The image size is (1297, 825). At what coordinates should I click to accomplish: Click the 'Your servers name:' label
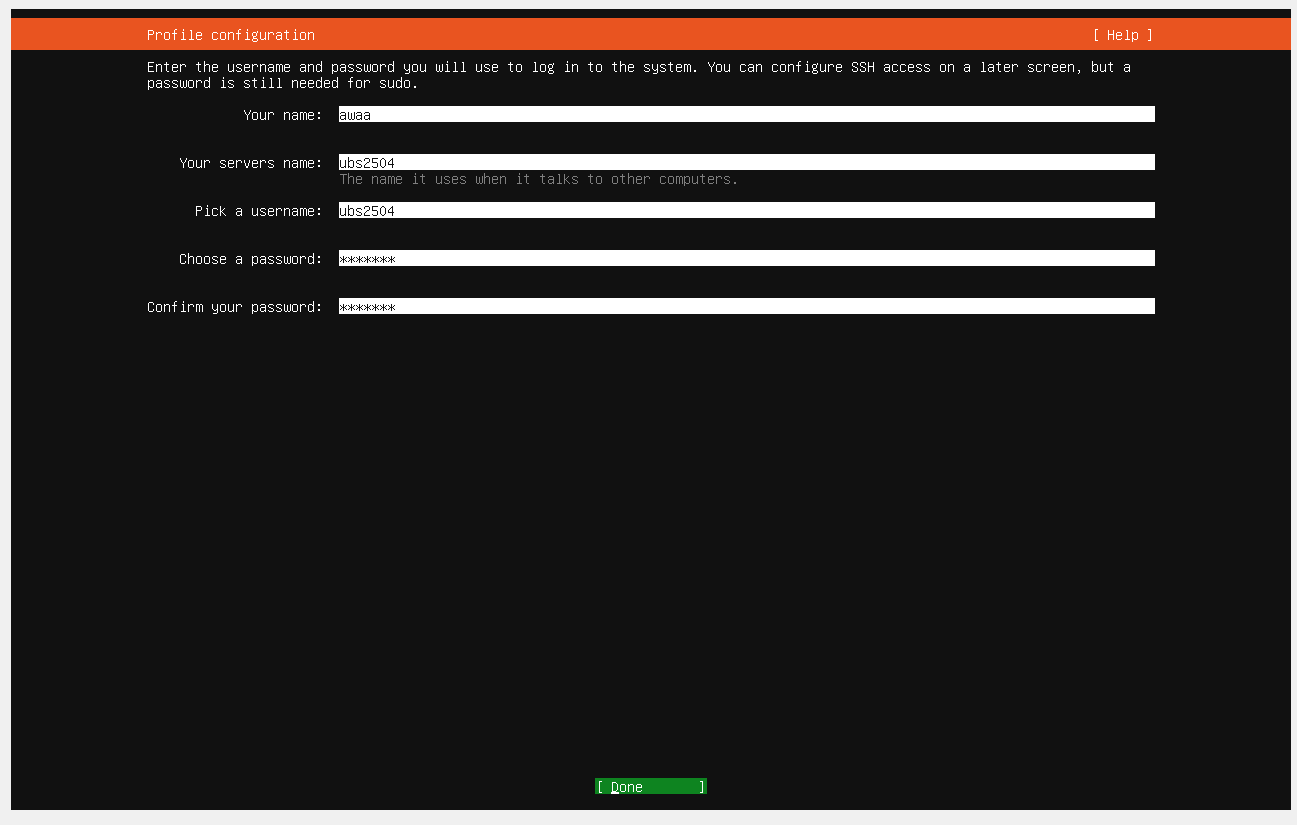coord(251,163)
